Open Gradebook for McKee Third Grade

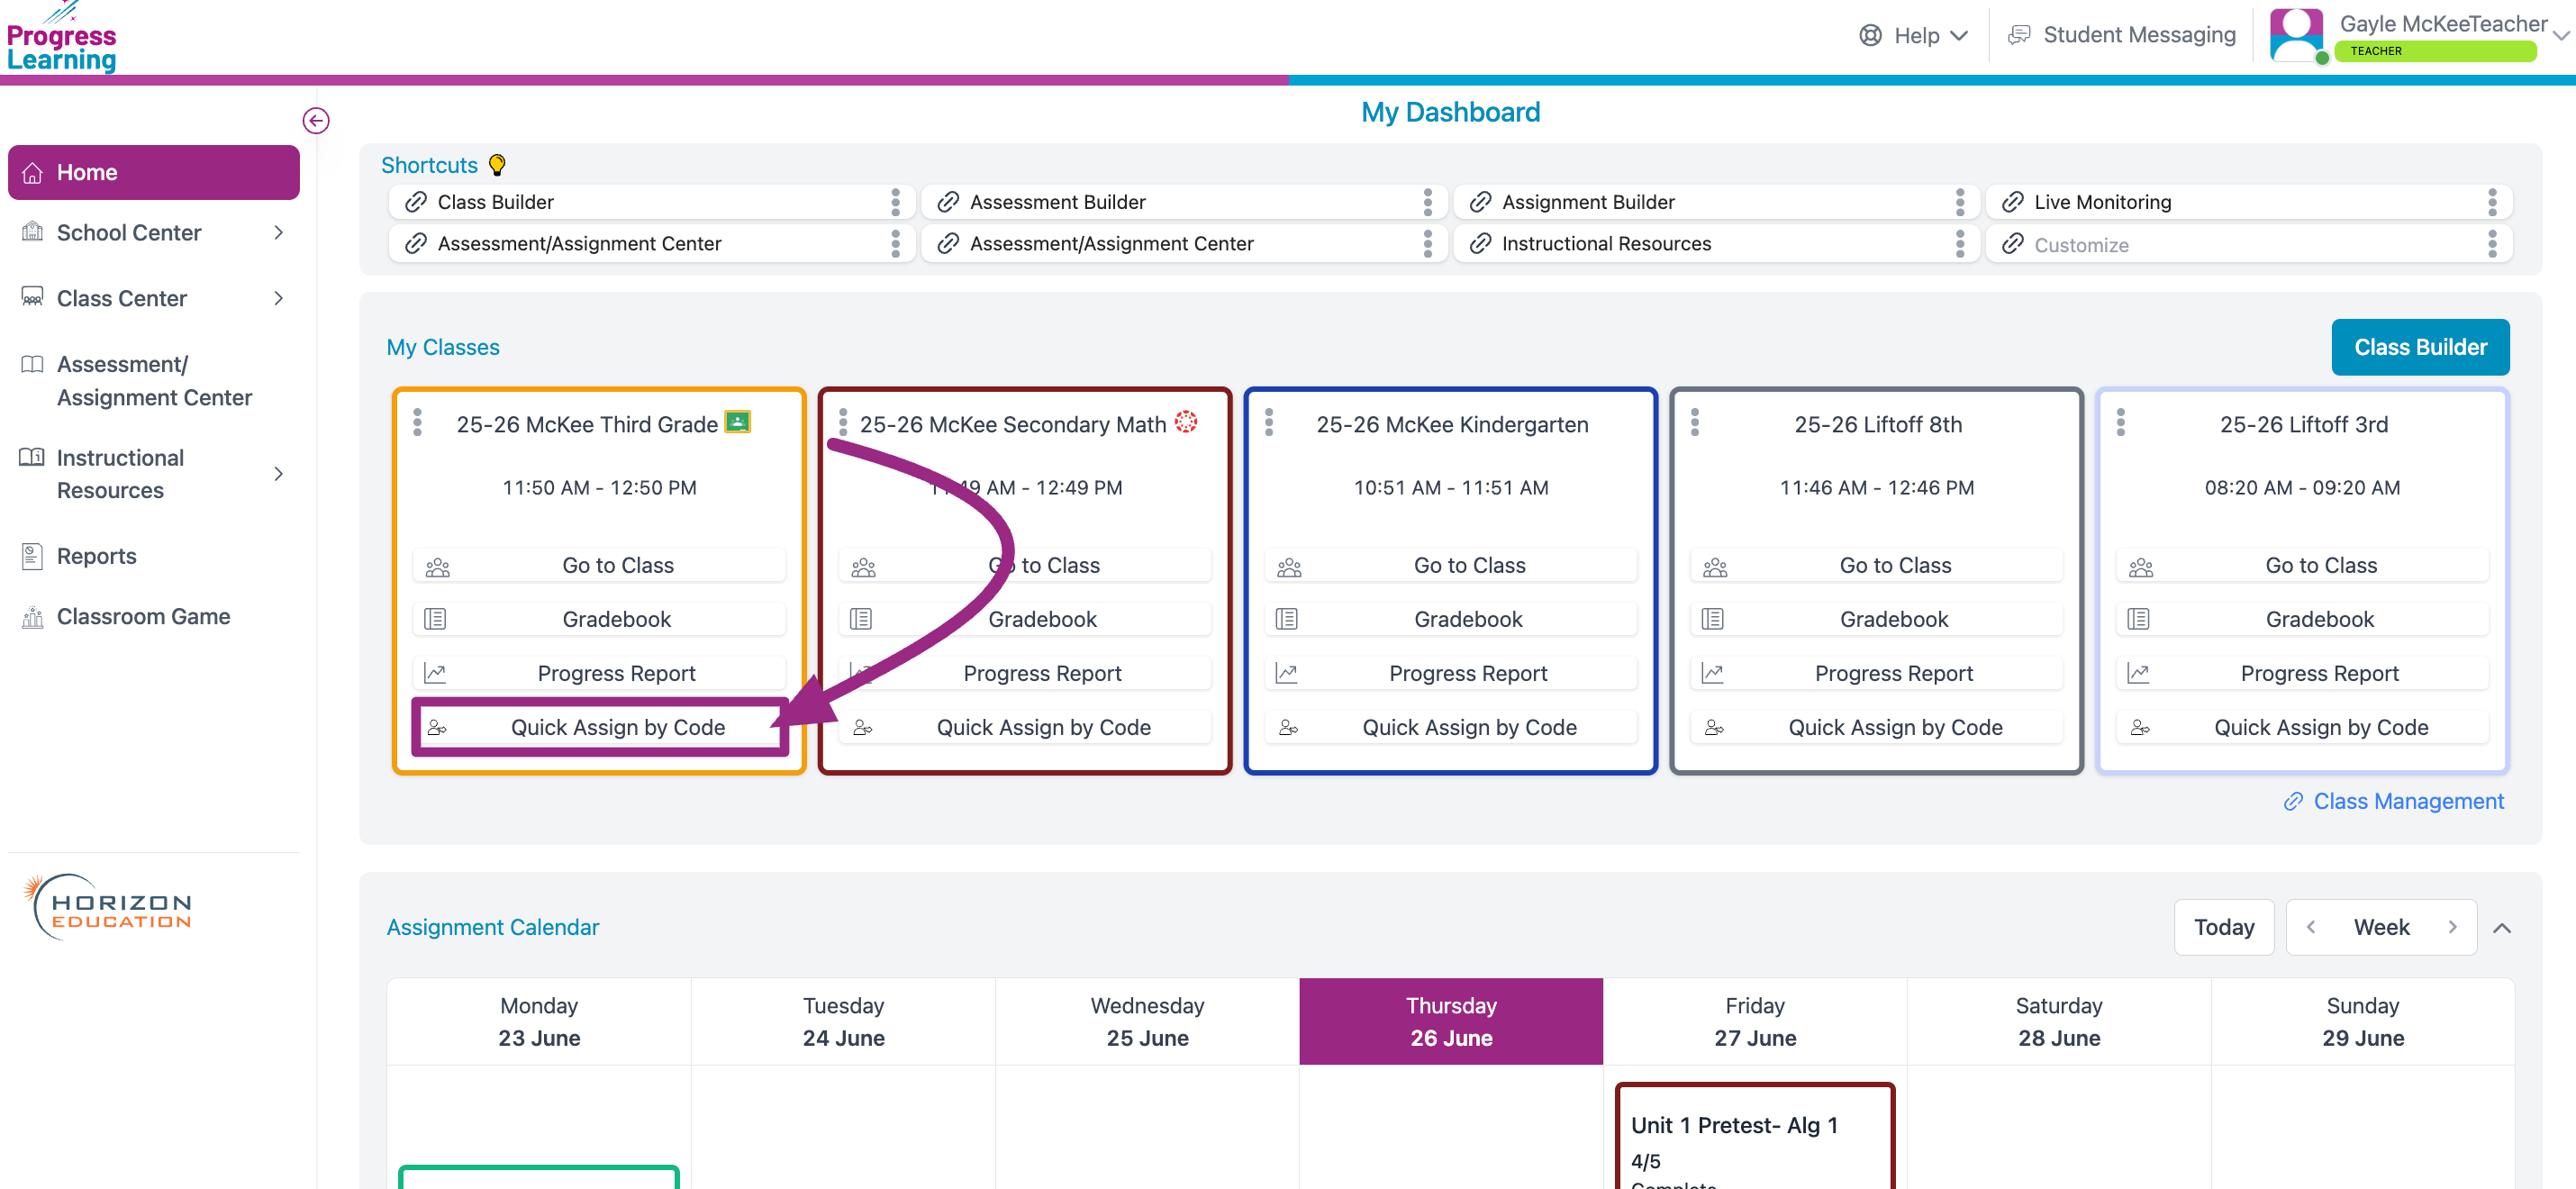599,619
